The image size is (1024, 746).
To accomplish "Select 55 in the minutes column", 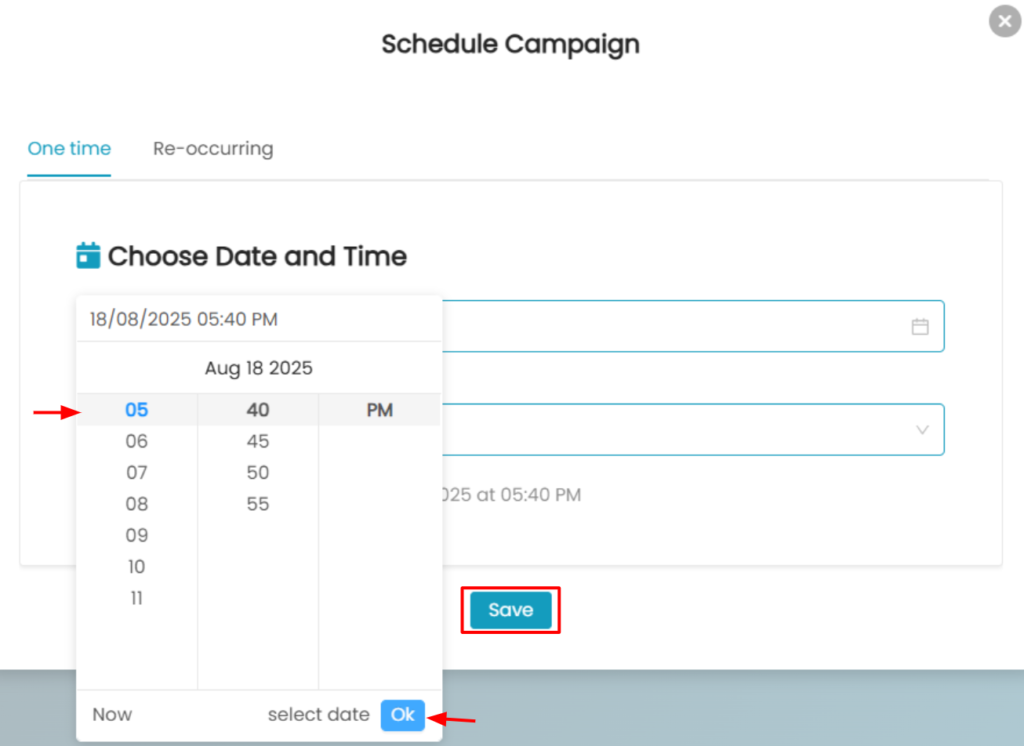I will 258,504.
